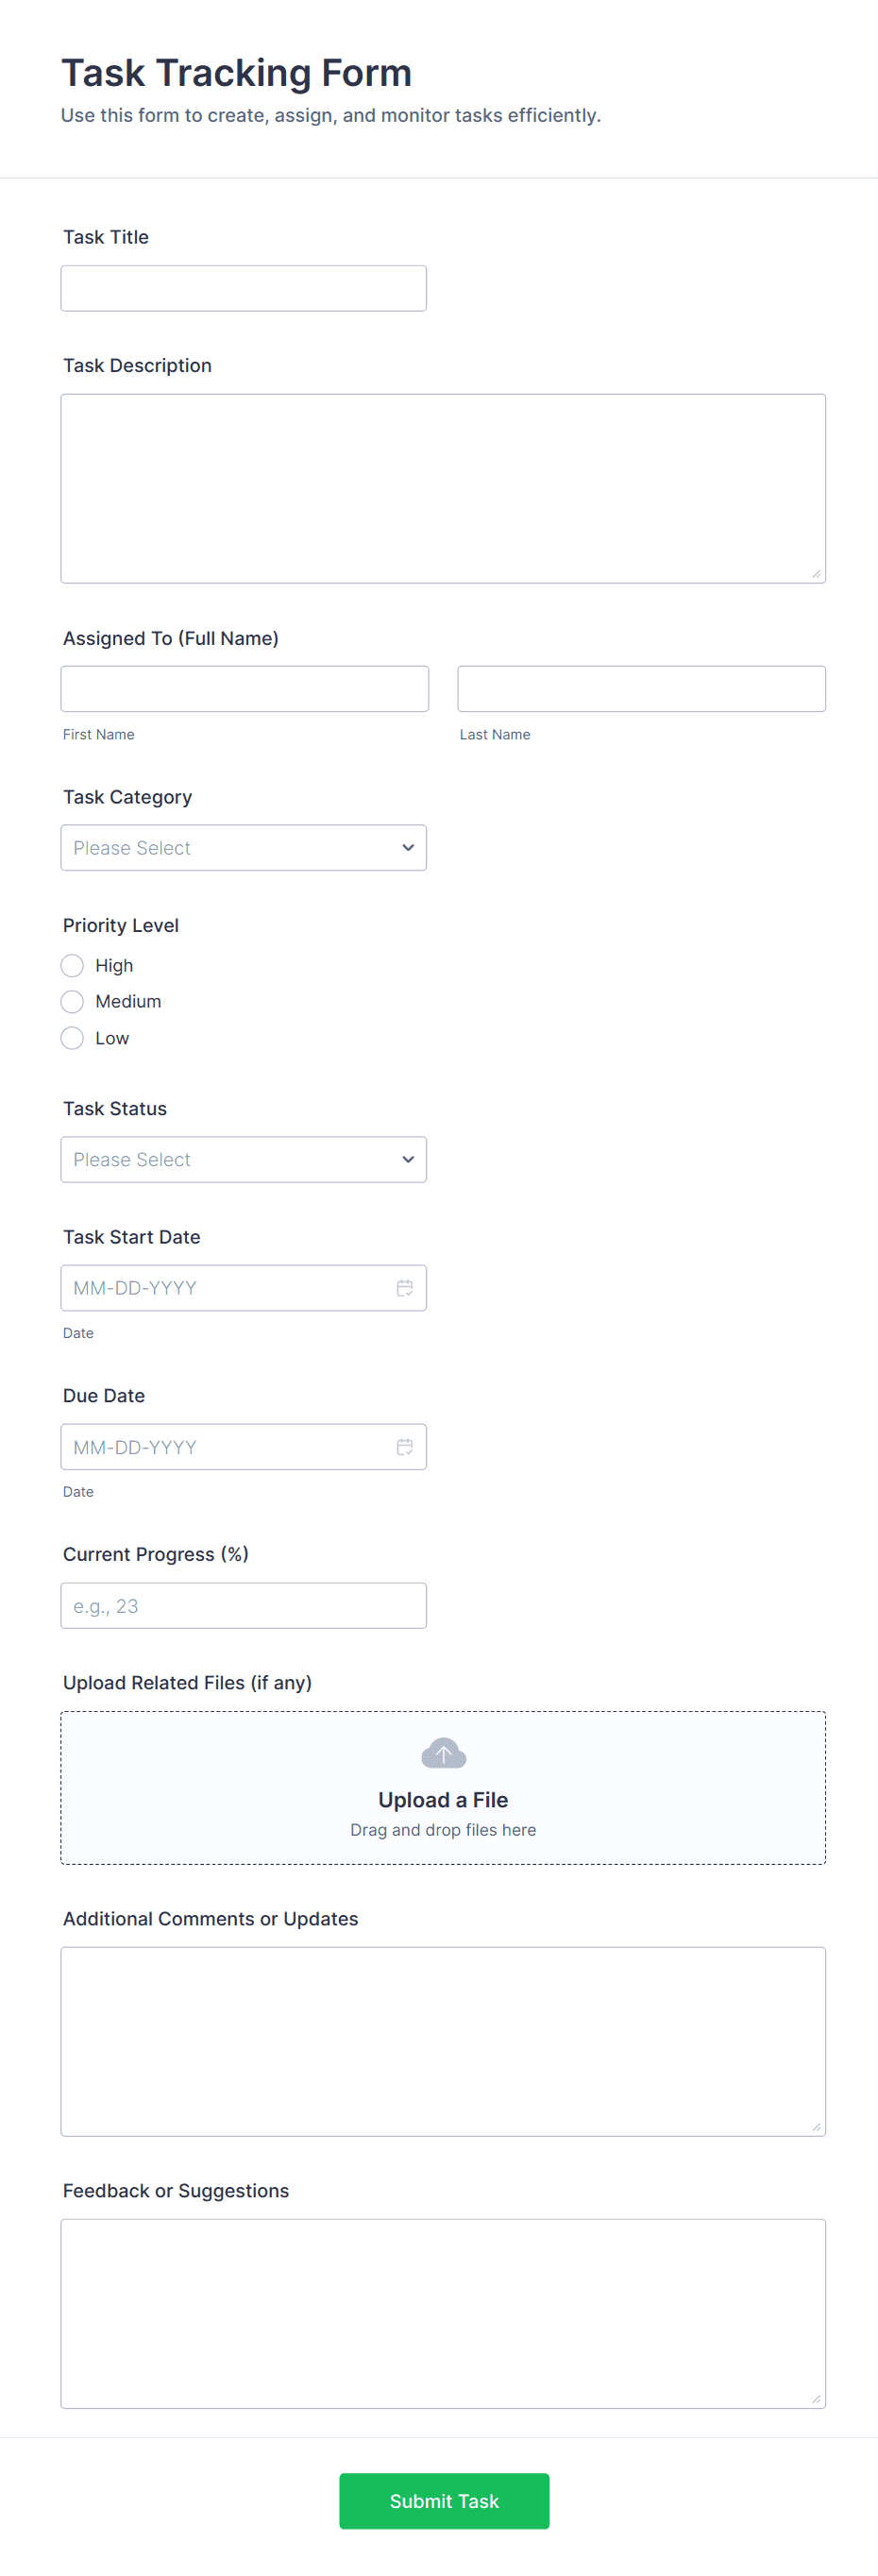Select the High priority radio button
The height and width of the screenshot is (2576, 878).
coord(72,965)
